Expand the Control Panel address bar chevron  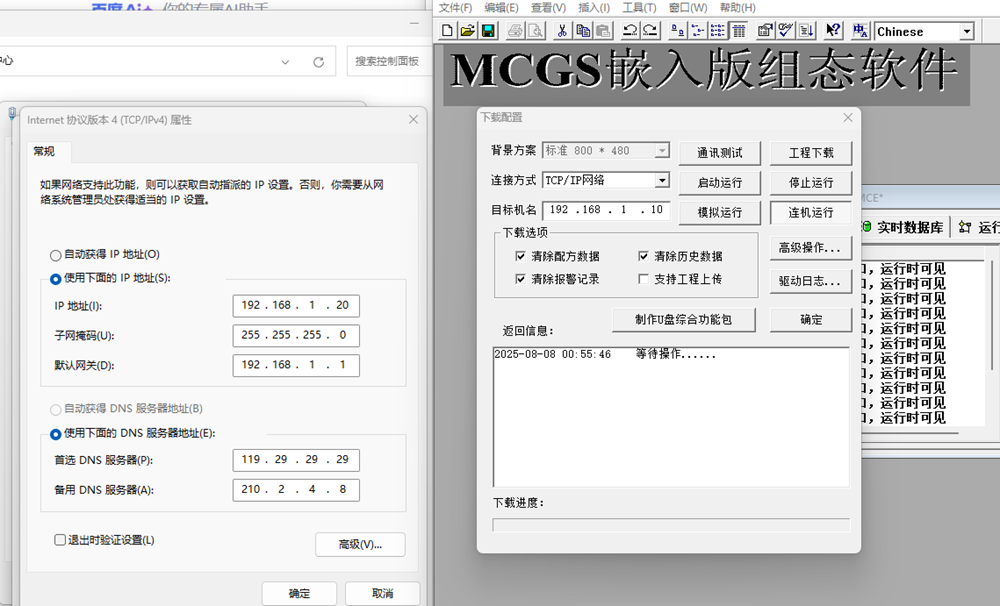(x=285, y=62)
